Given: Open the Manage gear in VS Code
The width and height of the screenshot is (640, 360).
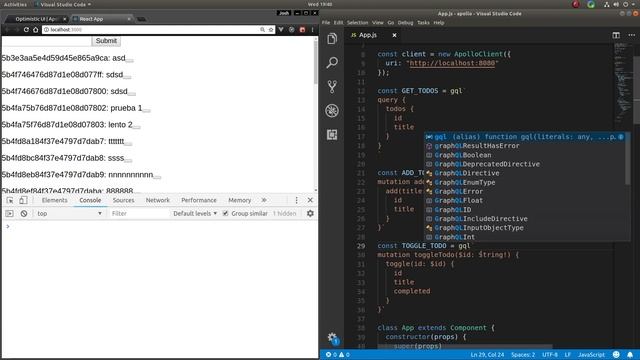Looking at the screenshot, I should (x=332, y=338).
